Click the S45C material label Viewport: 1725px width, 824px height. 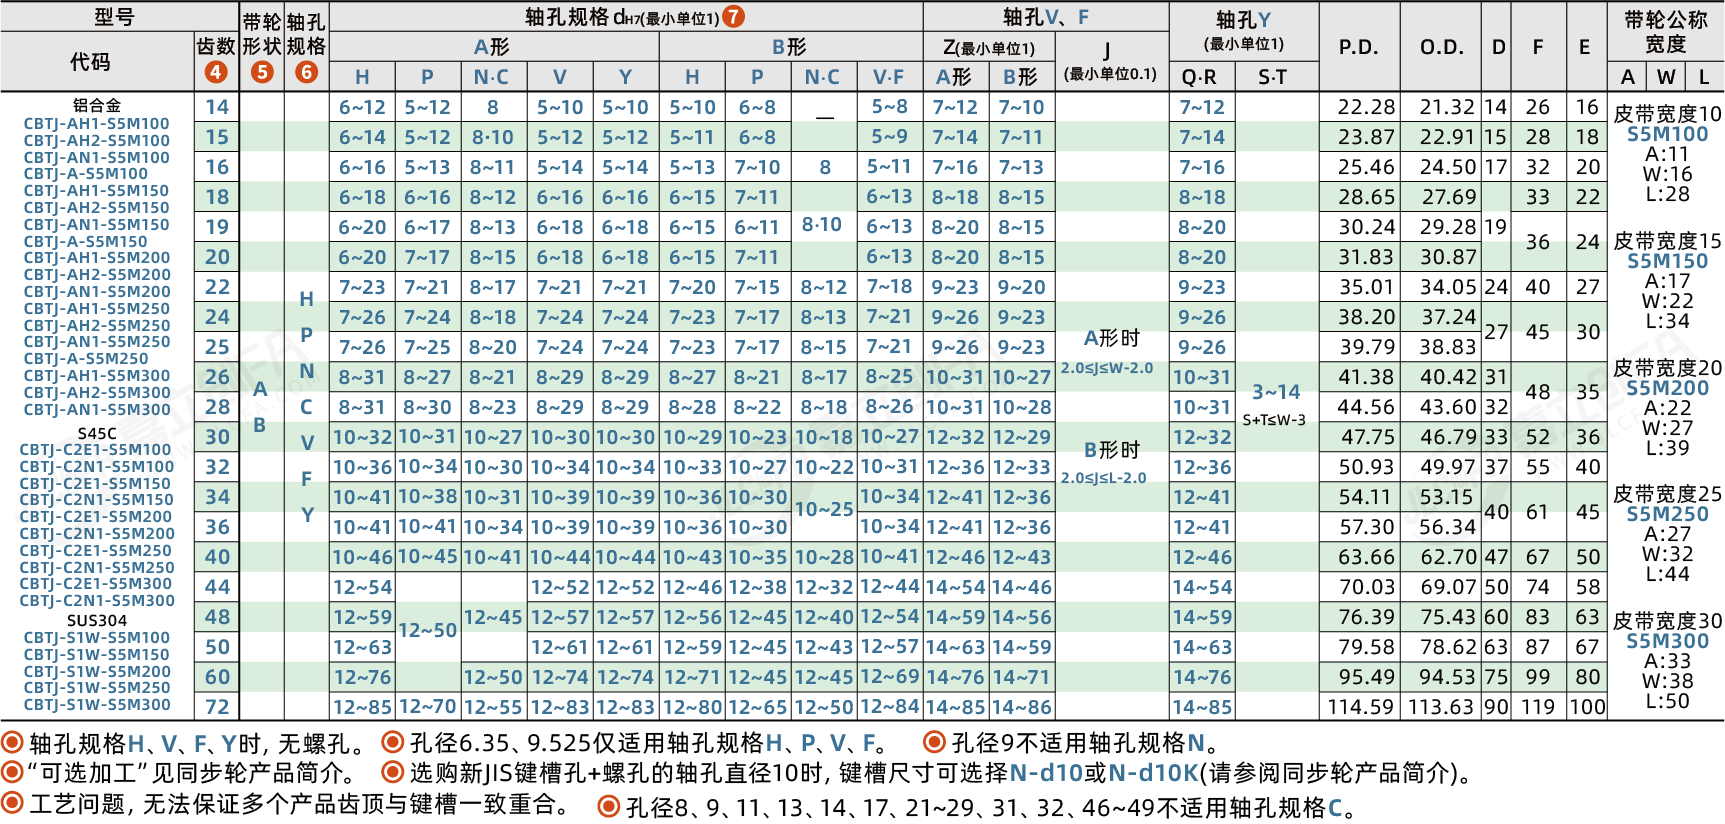(97, 434)
